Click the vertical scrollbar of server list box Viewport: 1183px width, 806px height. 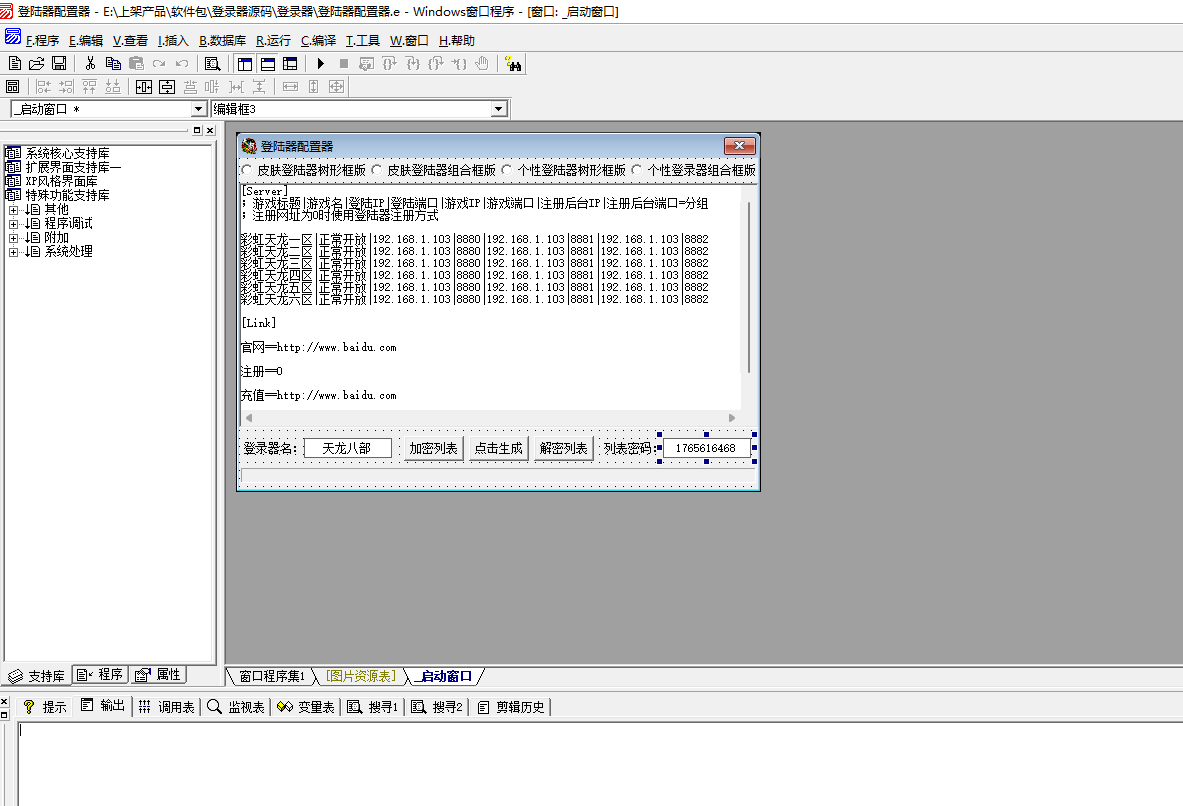point(748,290)
